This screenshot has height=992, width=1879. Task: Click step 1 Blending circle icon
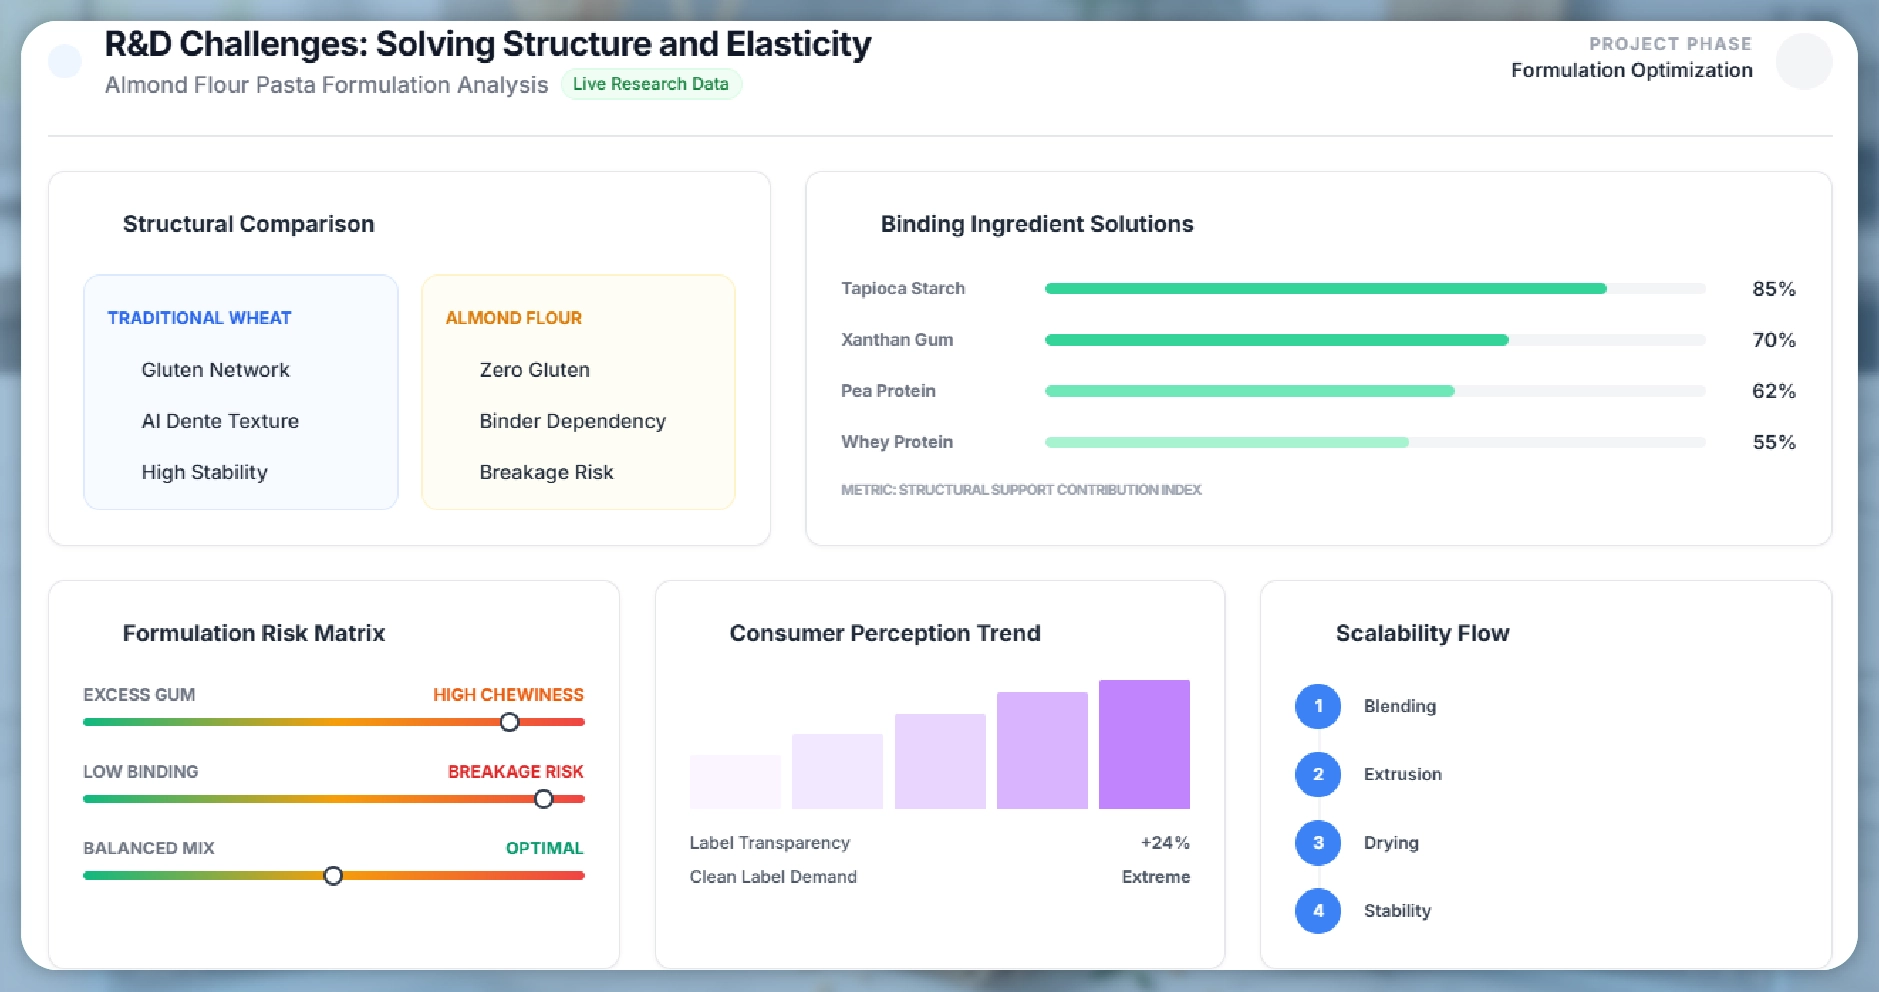pyautogui.click(x=1317, y=706)
